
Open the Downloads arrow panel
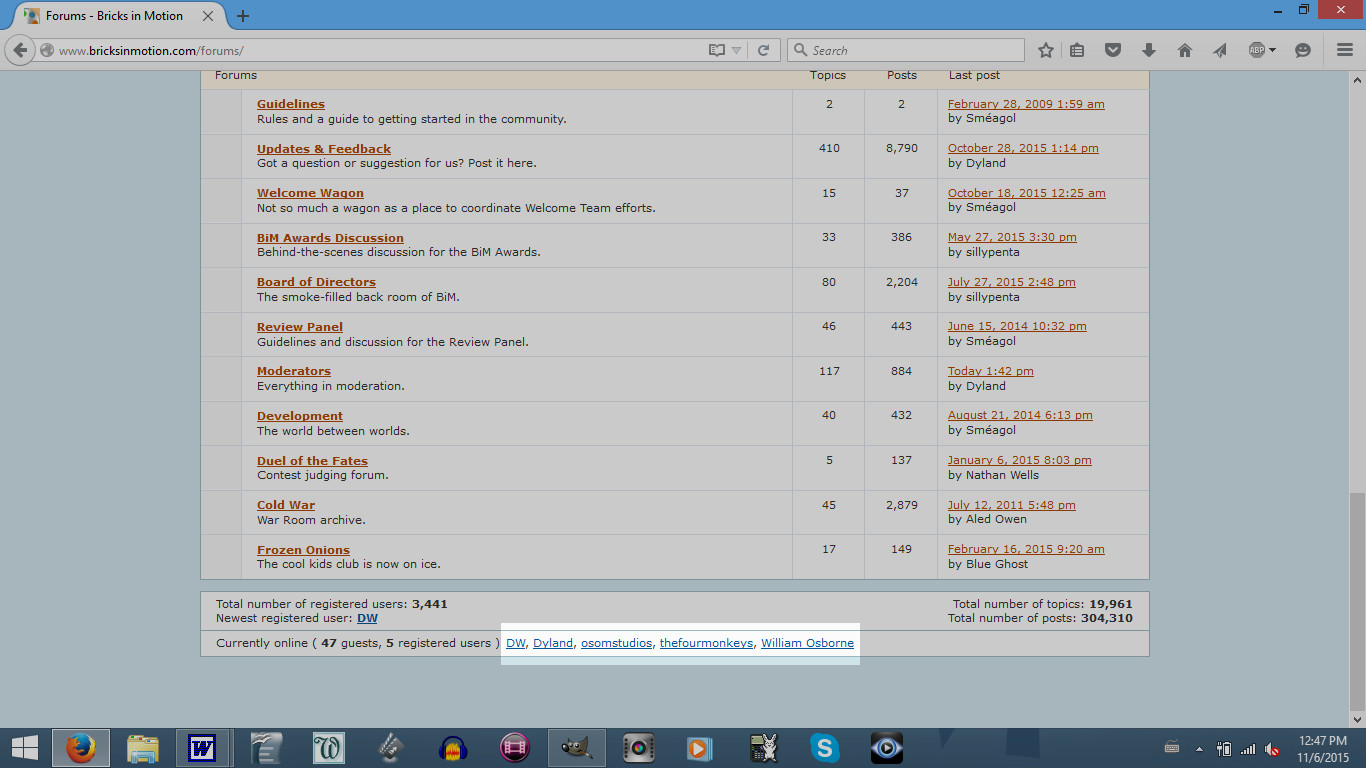point(1149,50)
